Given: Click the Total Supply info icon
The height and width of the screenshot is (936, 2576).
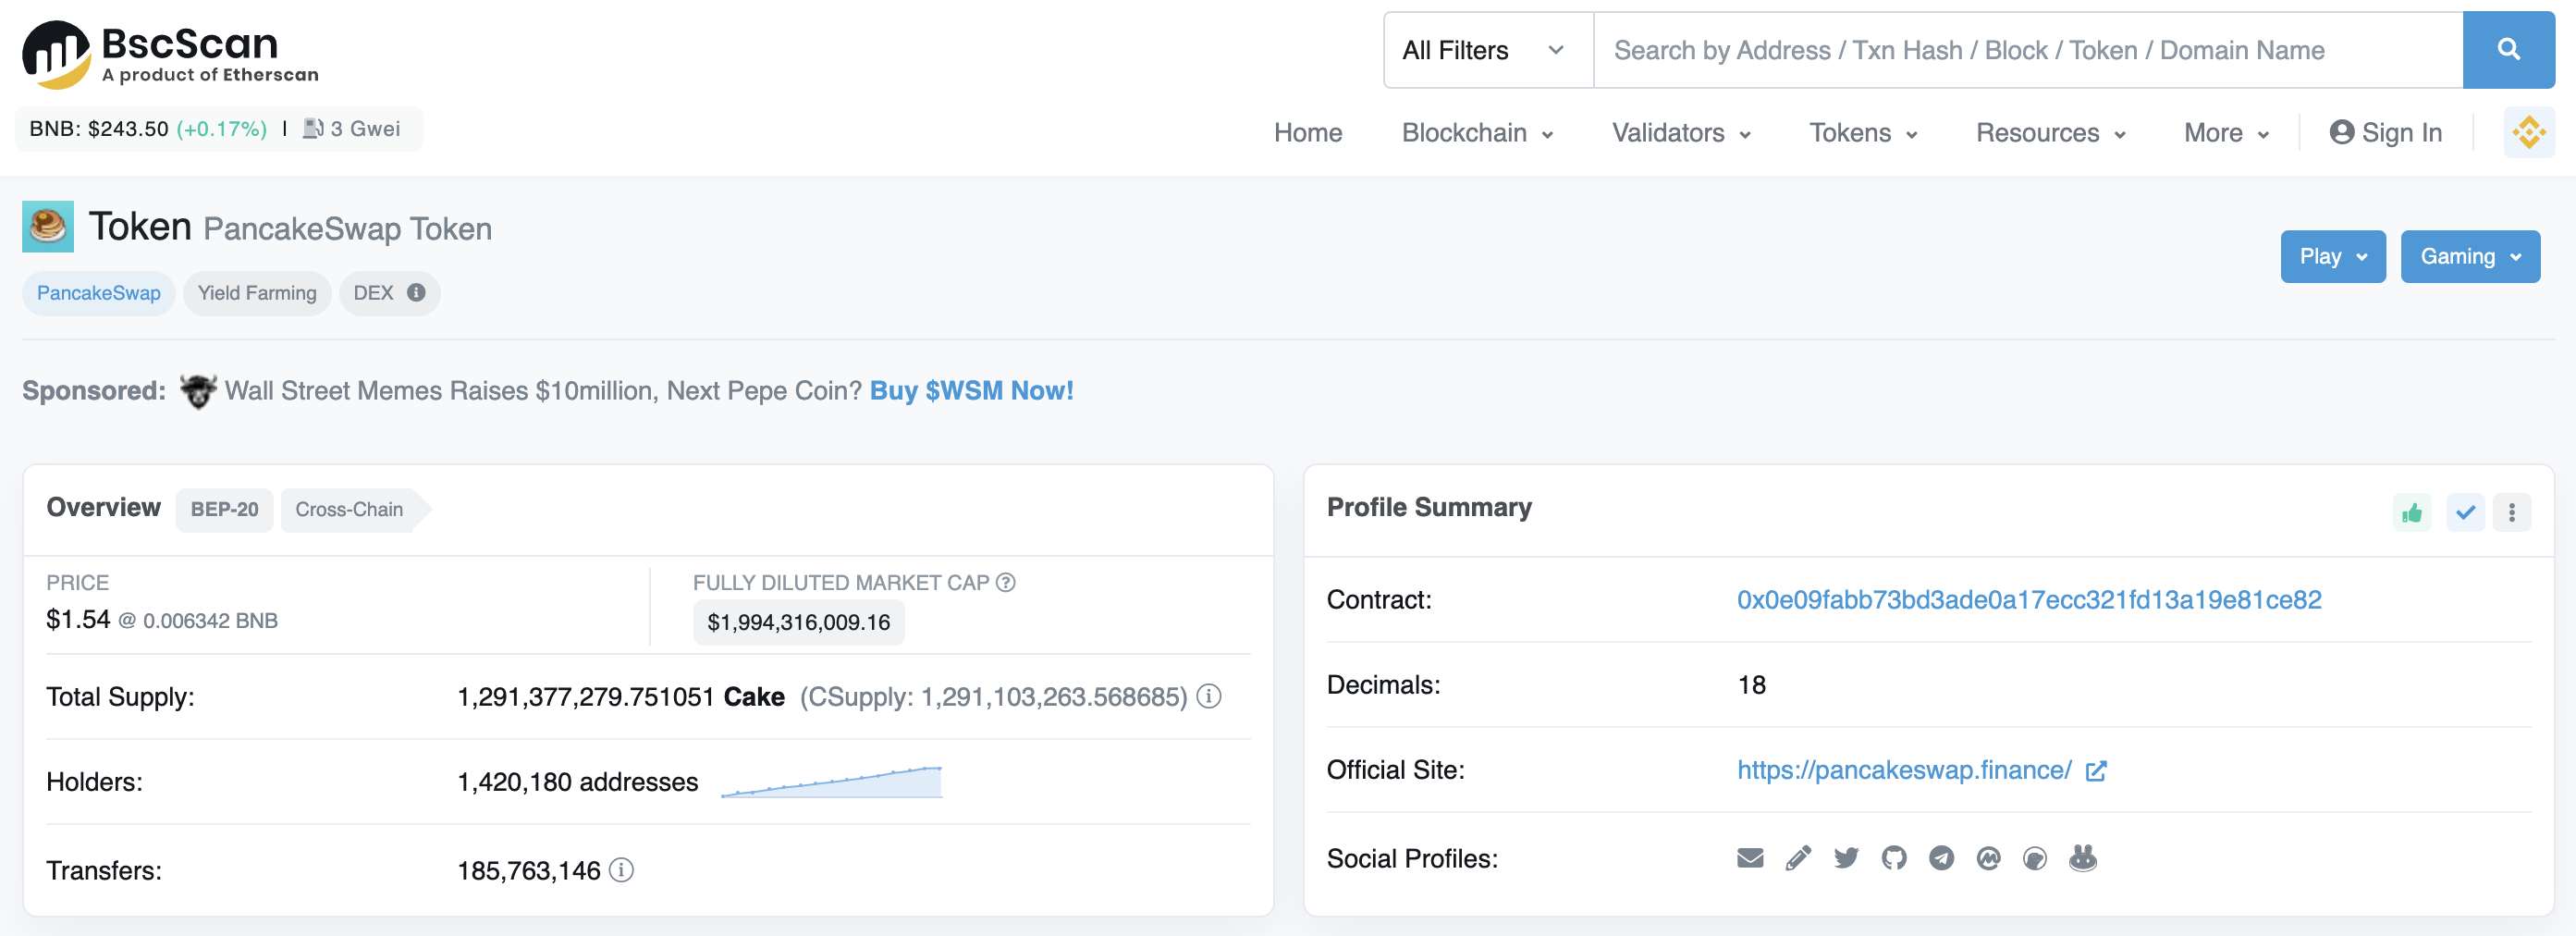Looking at the screenshot, I should click(1209, 696).
